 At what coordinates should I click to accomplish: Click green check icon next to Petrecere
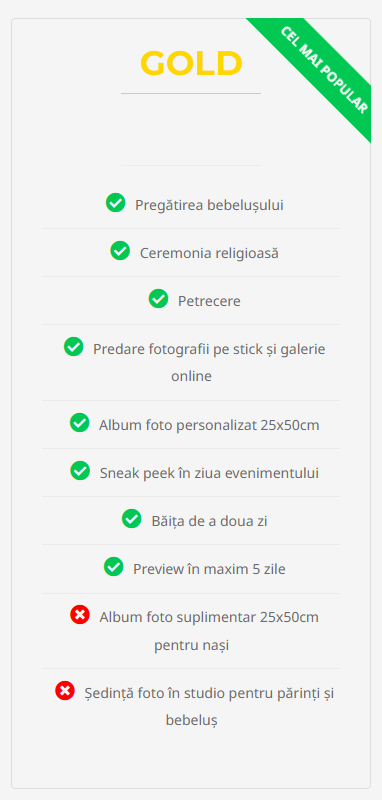[x=158, y=298]
